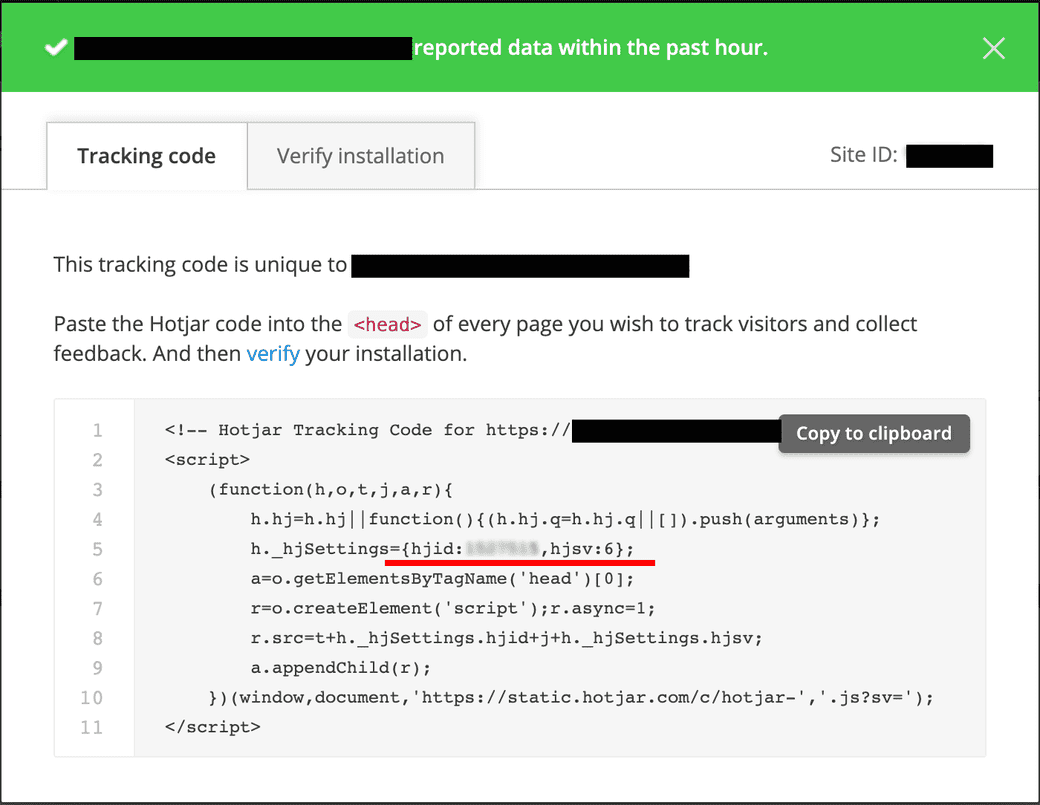Click the getElementsByTagName('head') code line
This screenshot has height=805, width=1040.
click(442, 579)
